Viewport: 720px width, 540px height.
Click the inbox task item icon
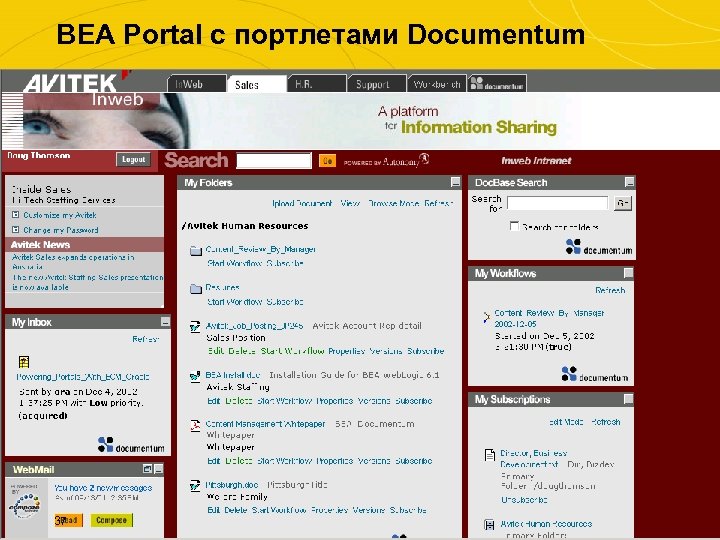pyautogui.click(x=24, y=362)
